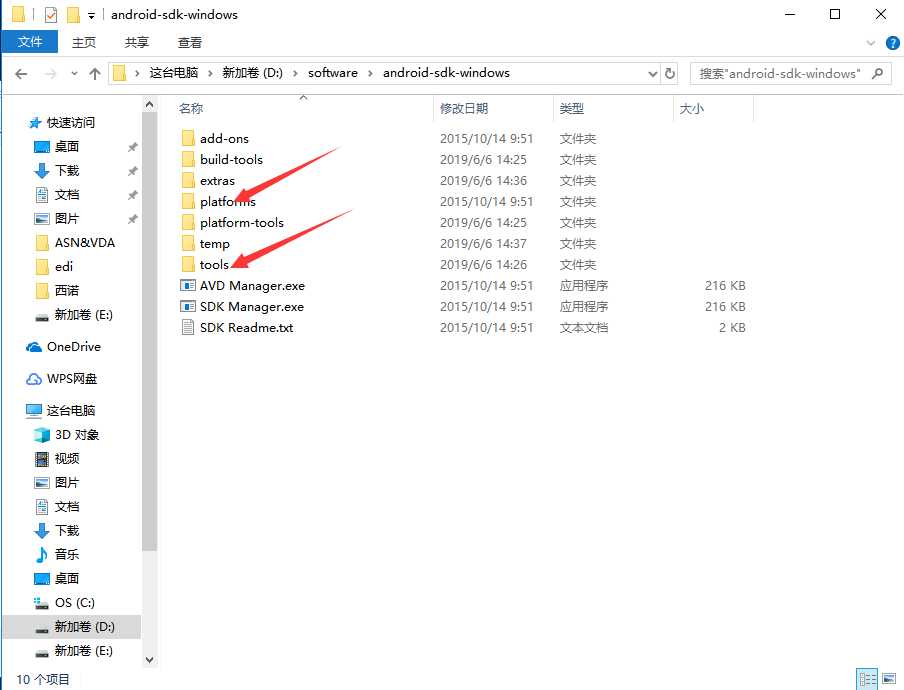Screen dimensions: 904x690
Task: Switch to the 查看 ribbon tab
Action: pyautogui.click(x=190, y=42)
